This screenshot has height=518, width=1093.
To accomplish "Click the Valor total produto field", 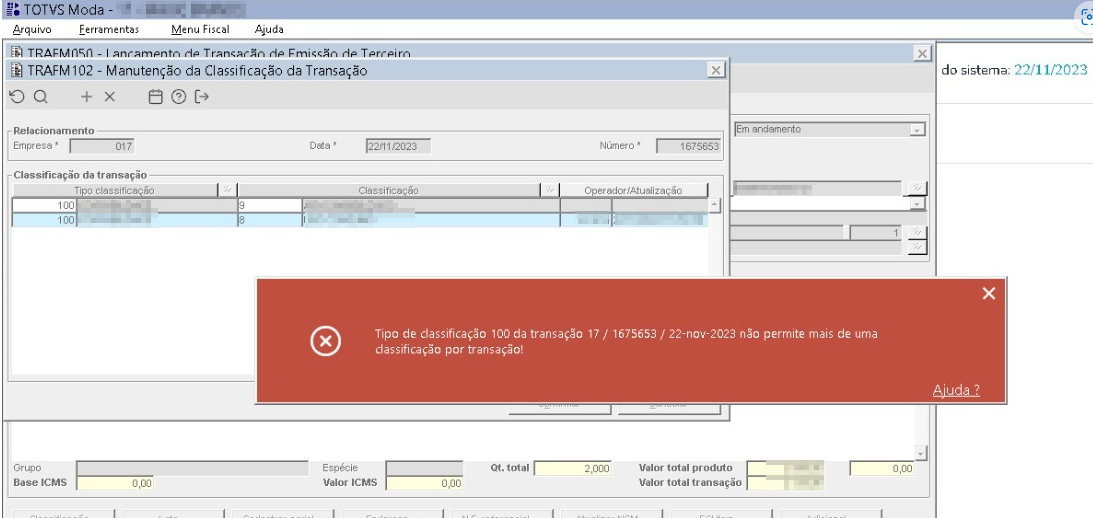I will [x=785, y=469].
